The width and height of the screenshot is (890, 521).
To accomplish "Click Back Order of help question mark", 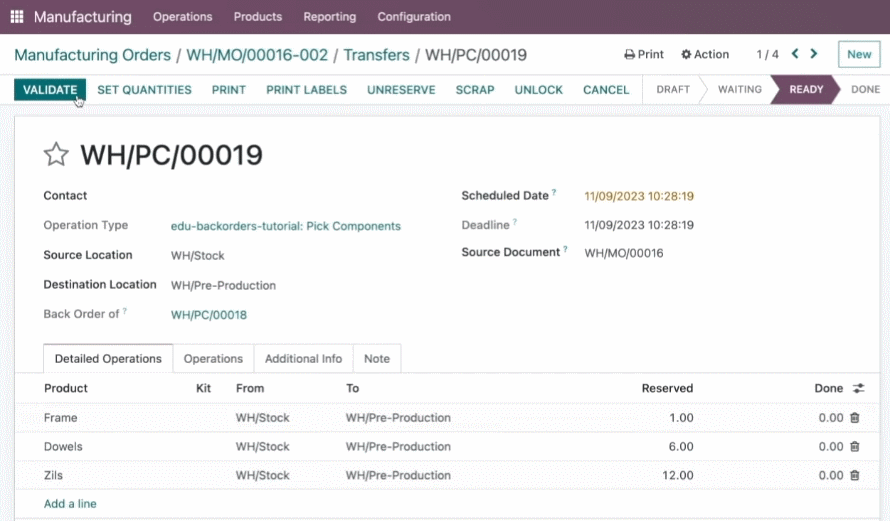I will (125, 311).
